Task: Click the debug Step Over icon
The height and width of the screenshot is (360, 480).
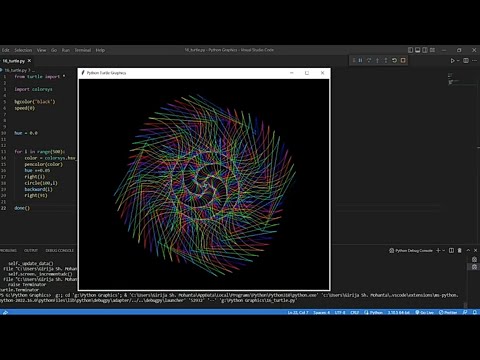Action: [369, 60]
